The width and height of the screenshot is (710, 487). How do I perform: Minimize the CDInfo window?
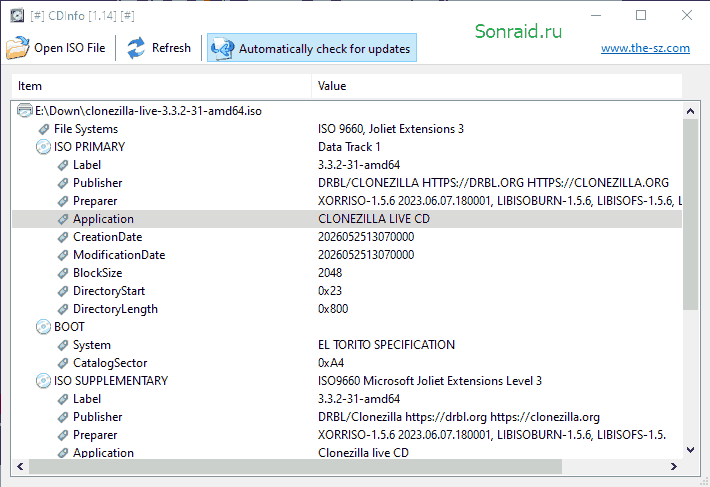pyautogui.click(x=596, y=15)
